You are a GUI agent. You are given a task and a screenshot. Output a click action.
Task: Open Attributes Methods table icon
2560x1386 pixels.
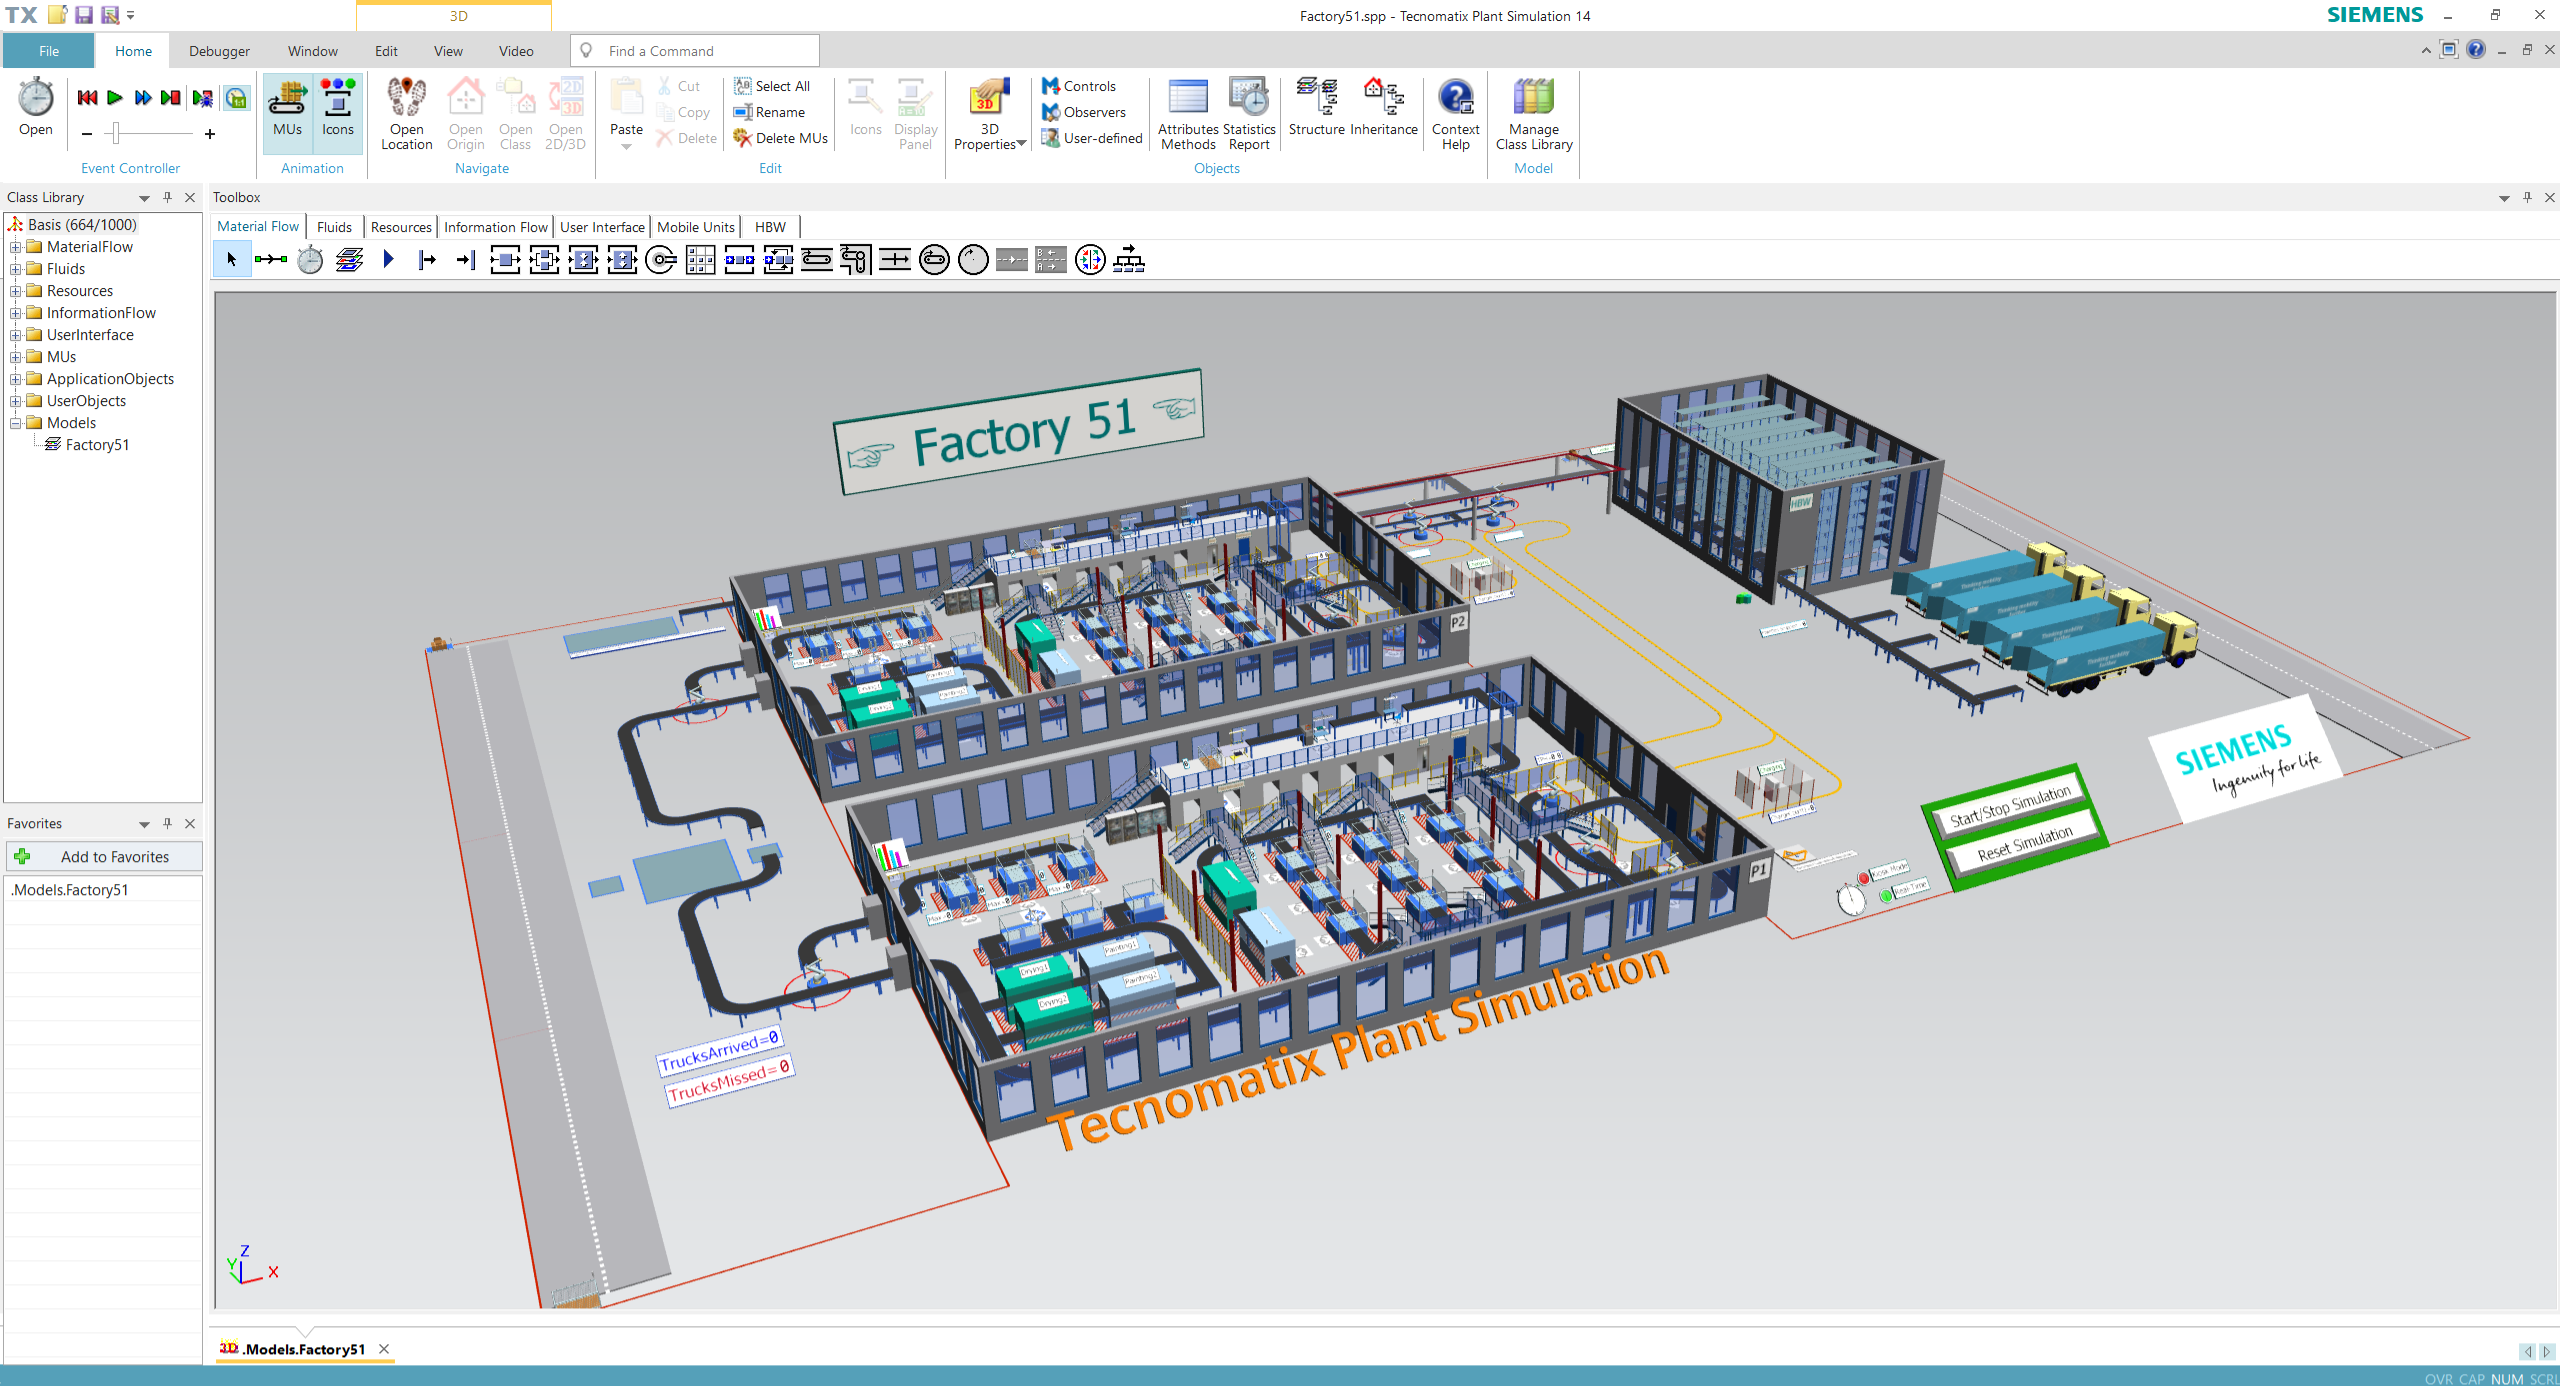click(x=1188, y=98)
